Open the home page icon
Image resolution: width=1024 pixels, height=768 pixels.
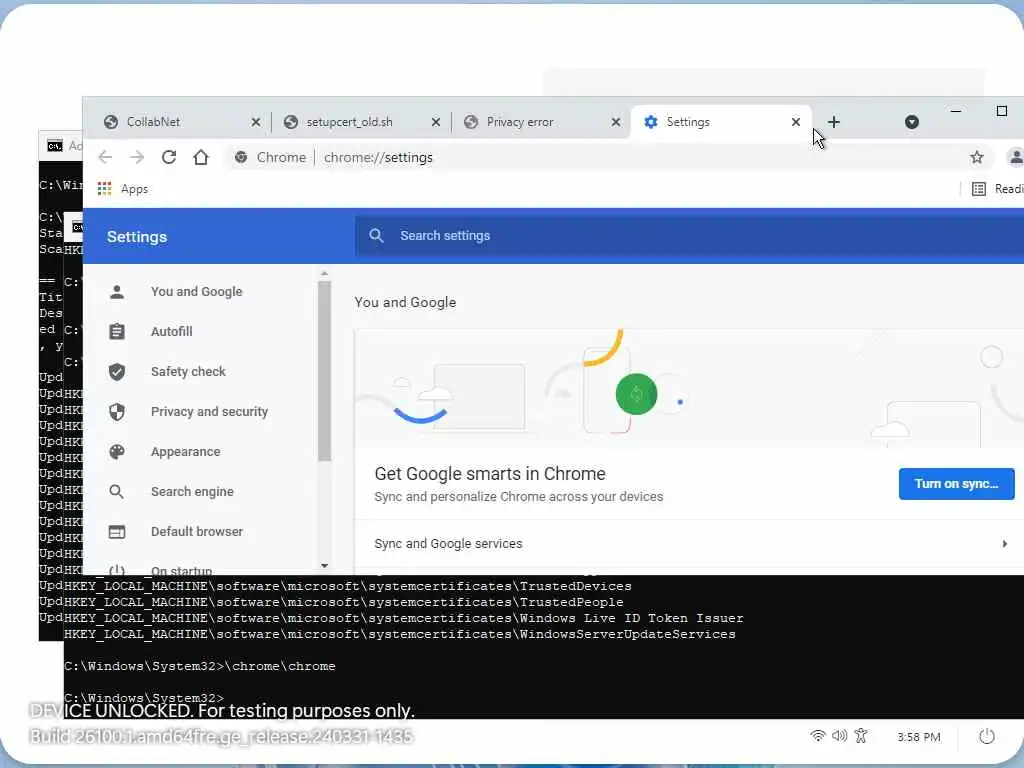(201, 157)
